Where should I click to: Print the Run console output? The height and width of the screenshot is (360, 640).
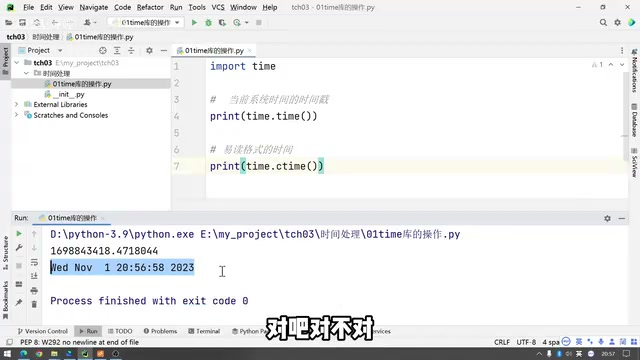coord(34,290)
